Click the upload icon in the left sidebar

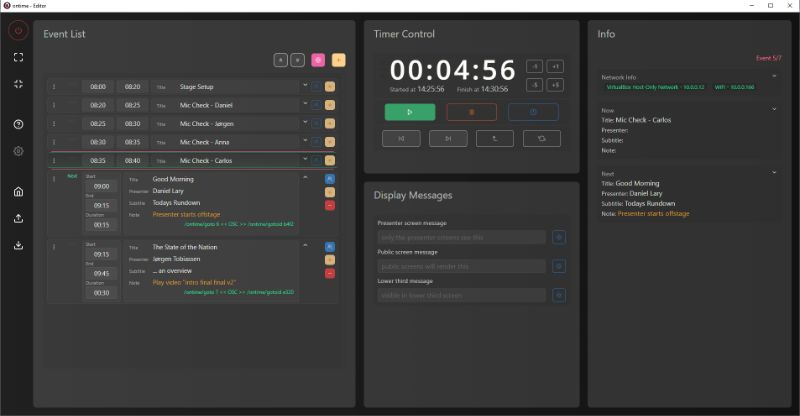[18, 218]
